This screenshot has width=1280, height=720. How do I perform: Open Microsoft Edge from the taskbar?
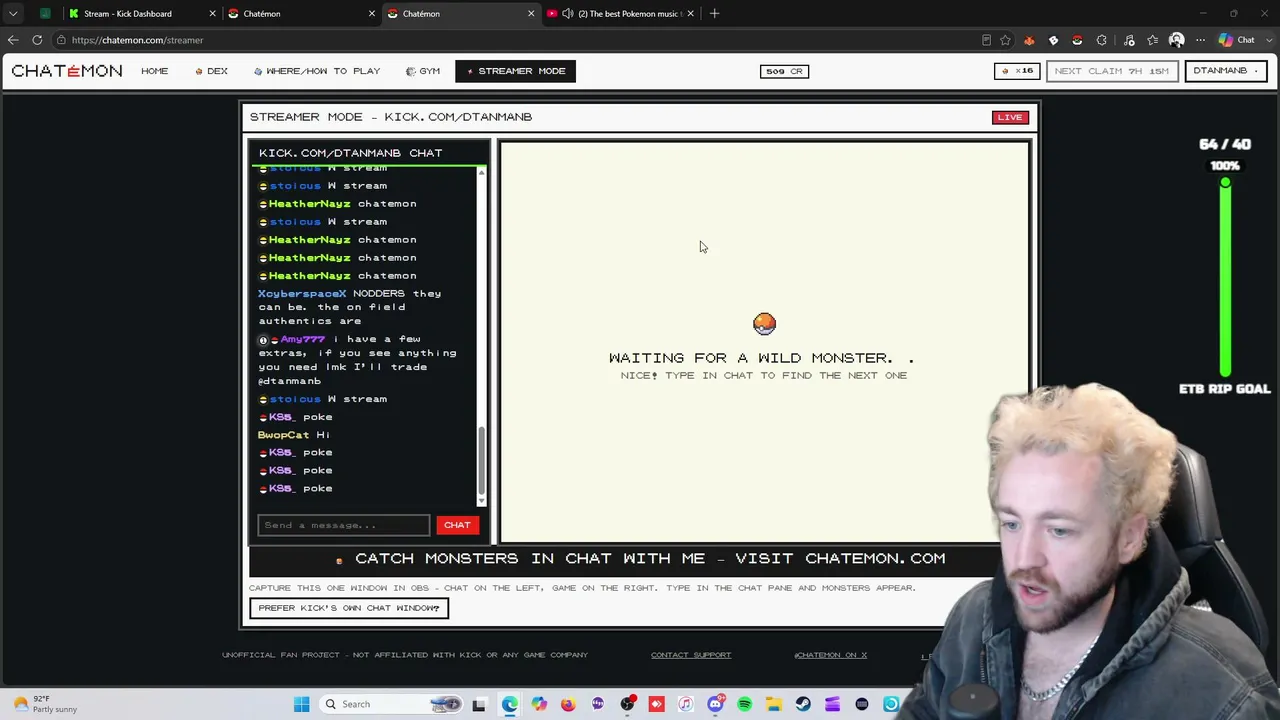(x=509, y=704)
